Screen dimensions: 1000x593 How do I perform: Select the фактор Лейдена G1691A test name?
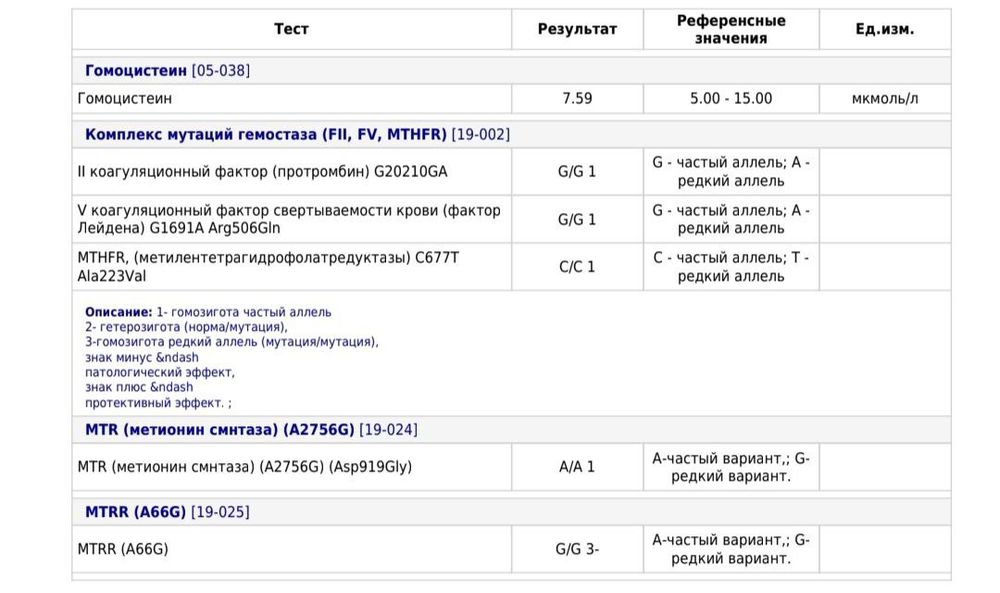point(289,219)
